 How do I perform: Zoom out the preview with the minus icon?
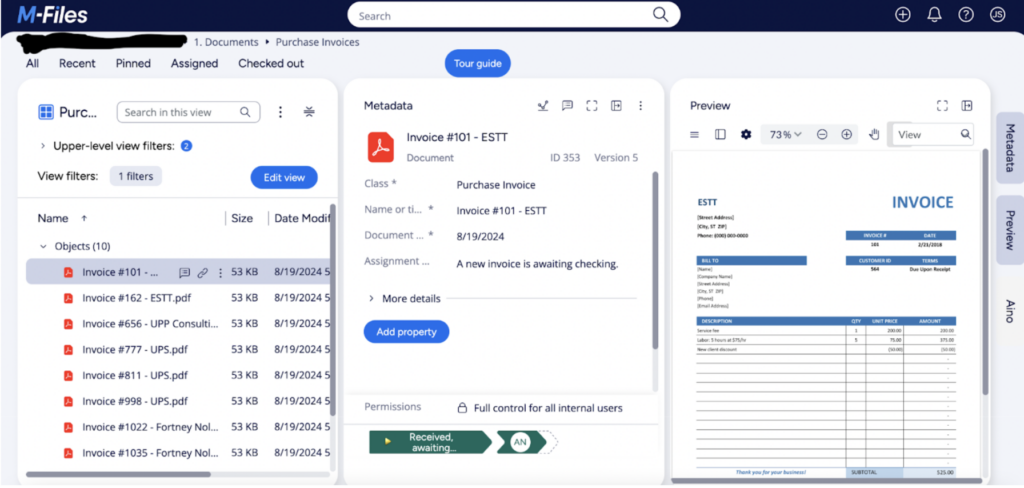[x=822, y=135]
